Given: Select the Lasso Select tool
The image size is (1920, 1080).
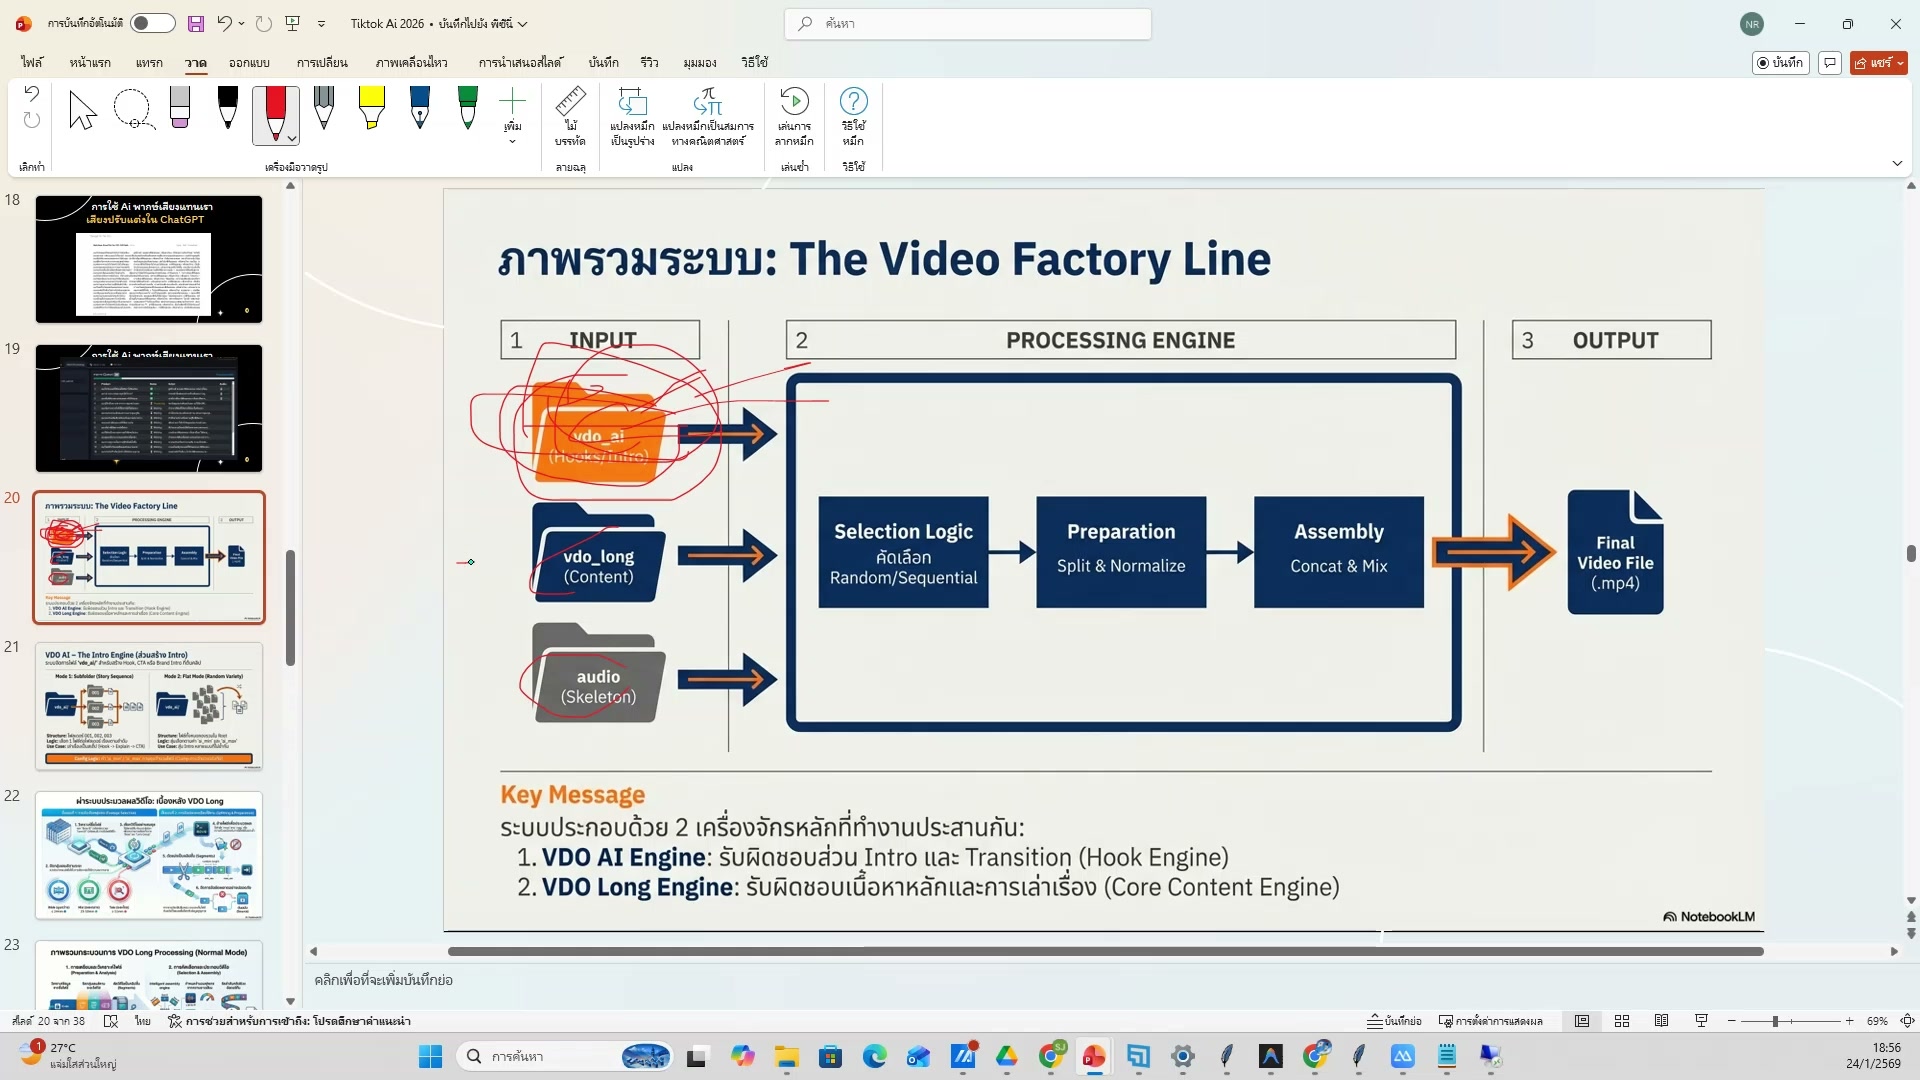Looking at the screenshot, I should (x=133, y=110).
